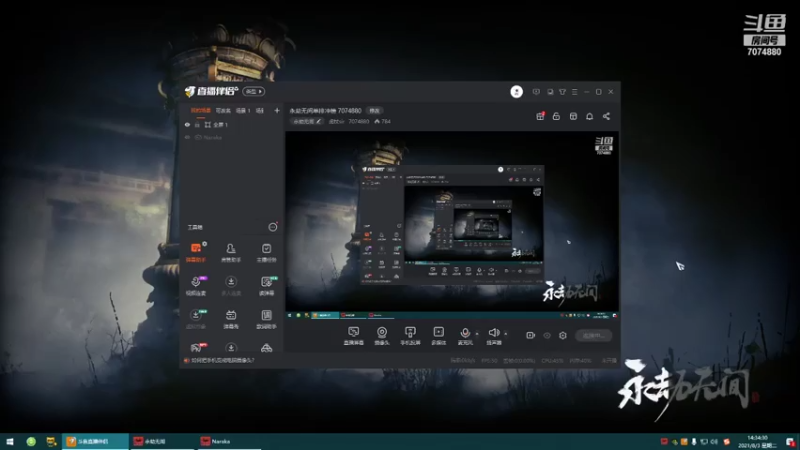Toggle lock on the full-screen source
This screenshot has height=450, width=800.
point(197,124)
